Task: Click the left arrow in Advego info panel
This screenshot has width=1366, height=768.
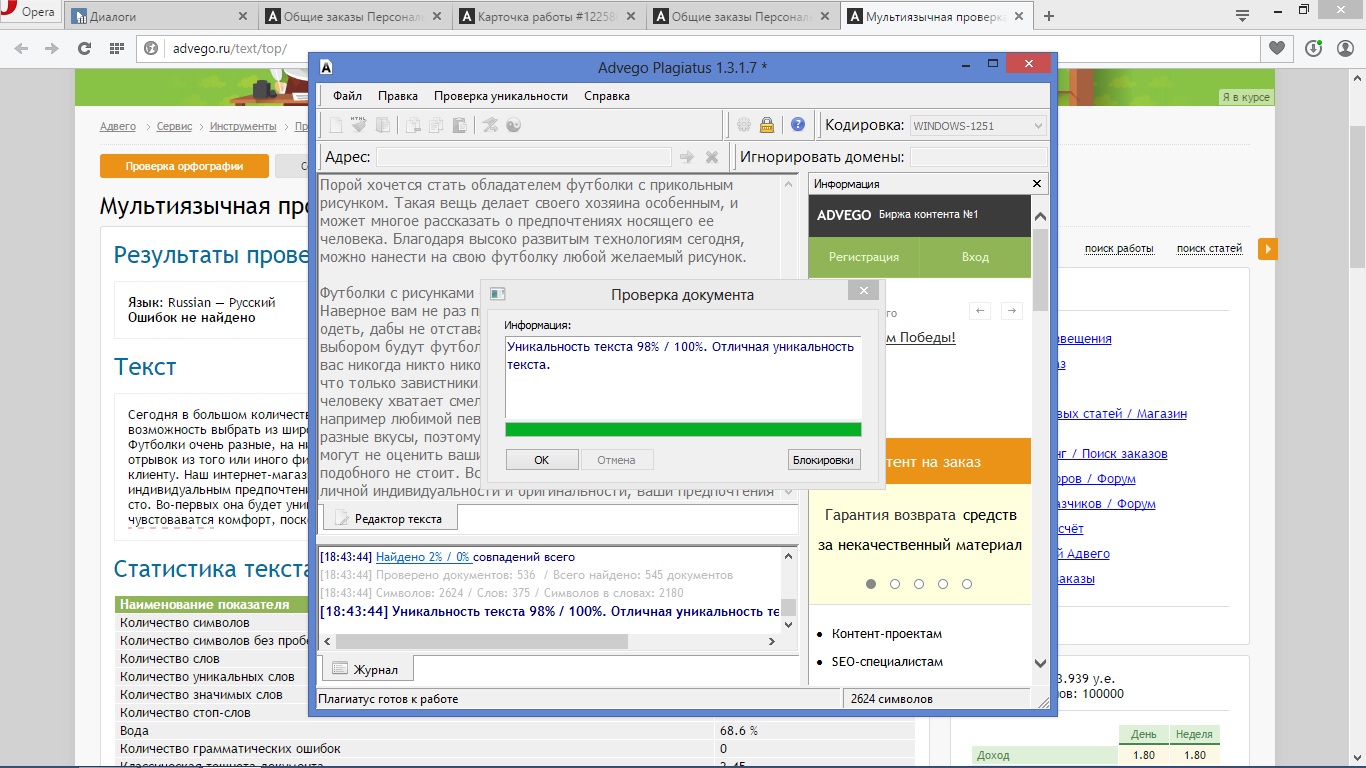Action: 980,311
